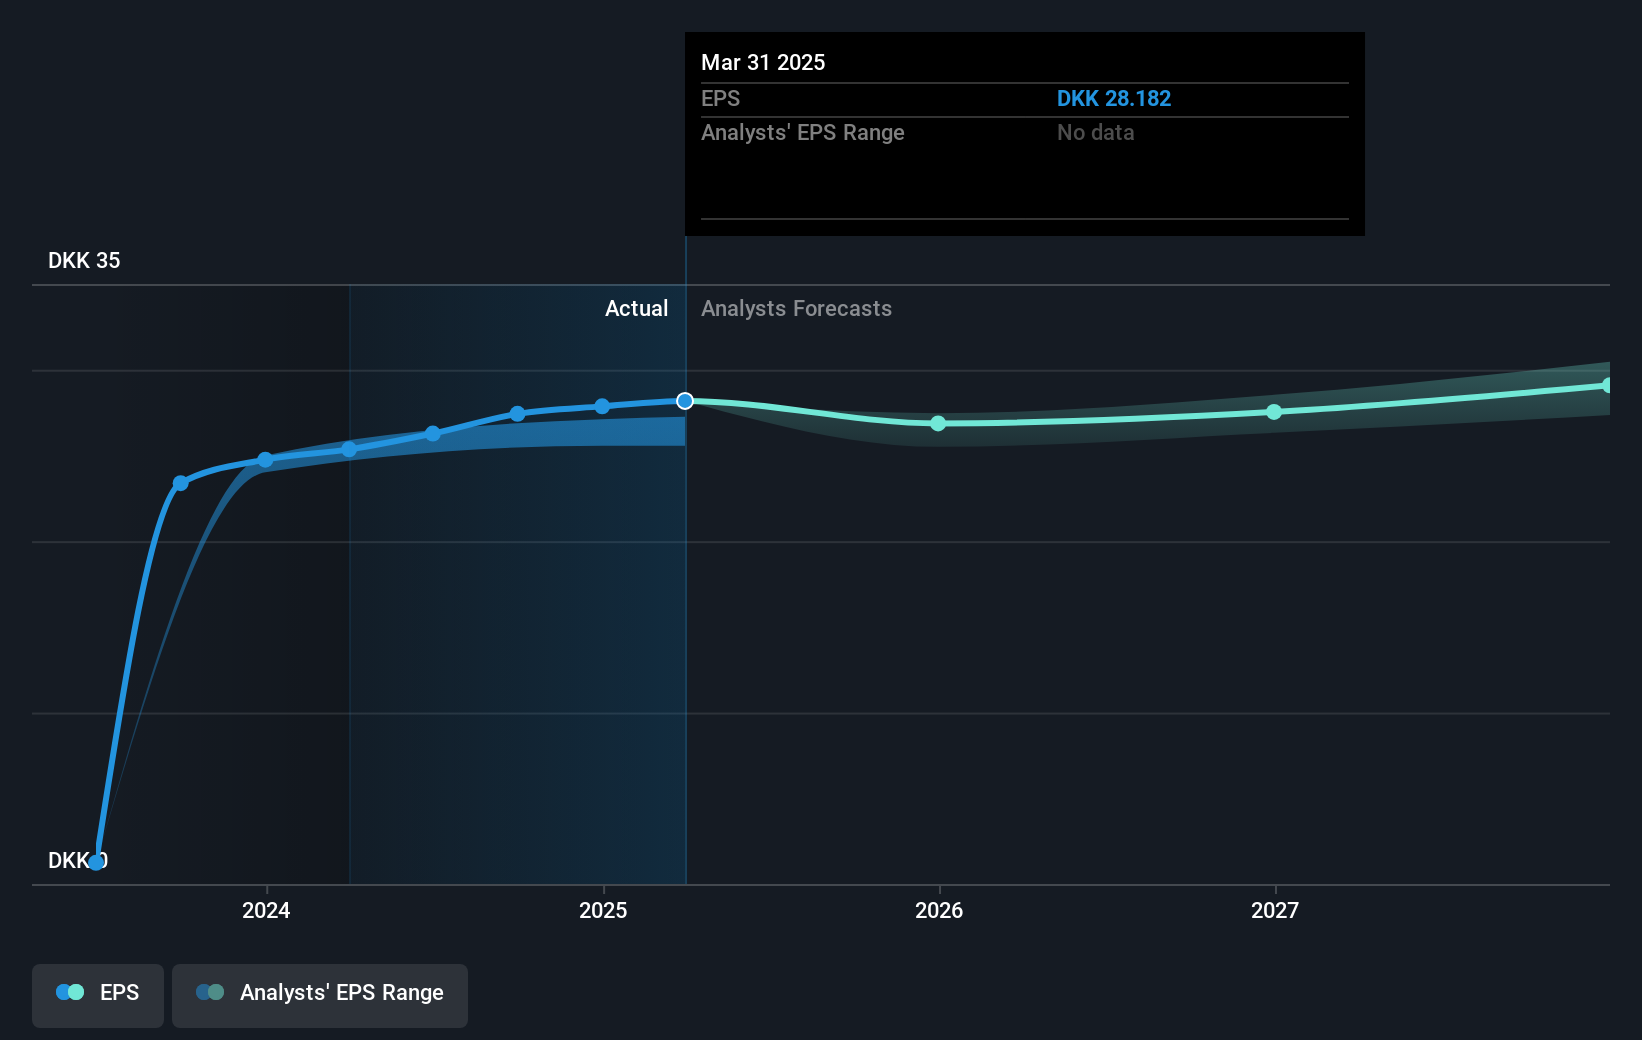The width and height of the screenshot is (1642, 1040).
Task: Select the 2026 forecast EPS data point
Action: tap(938, 424)
